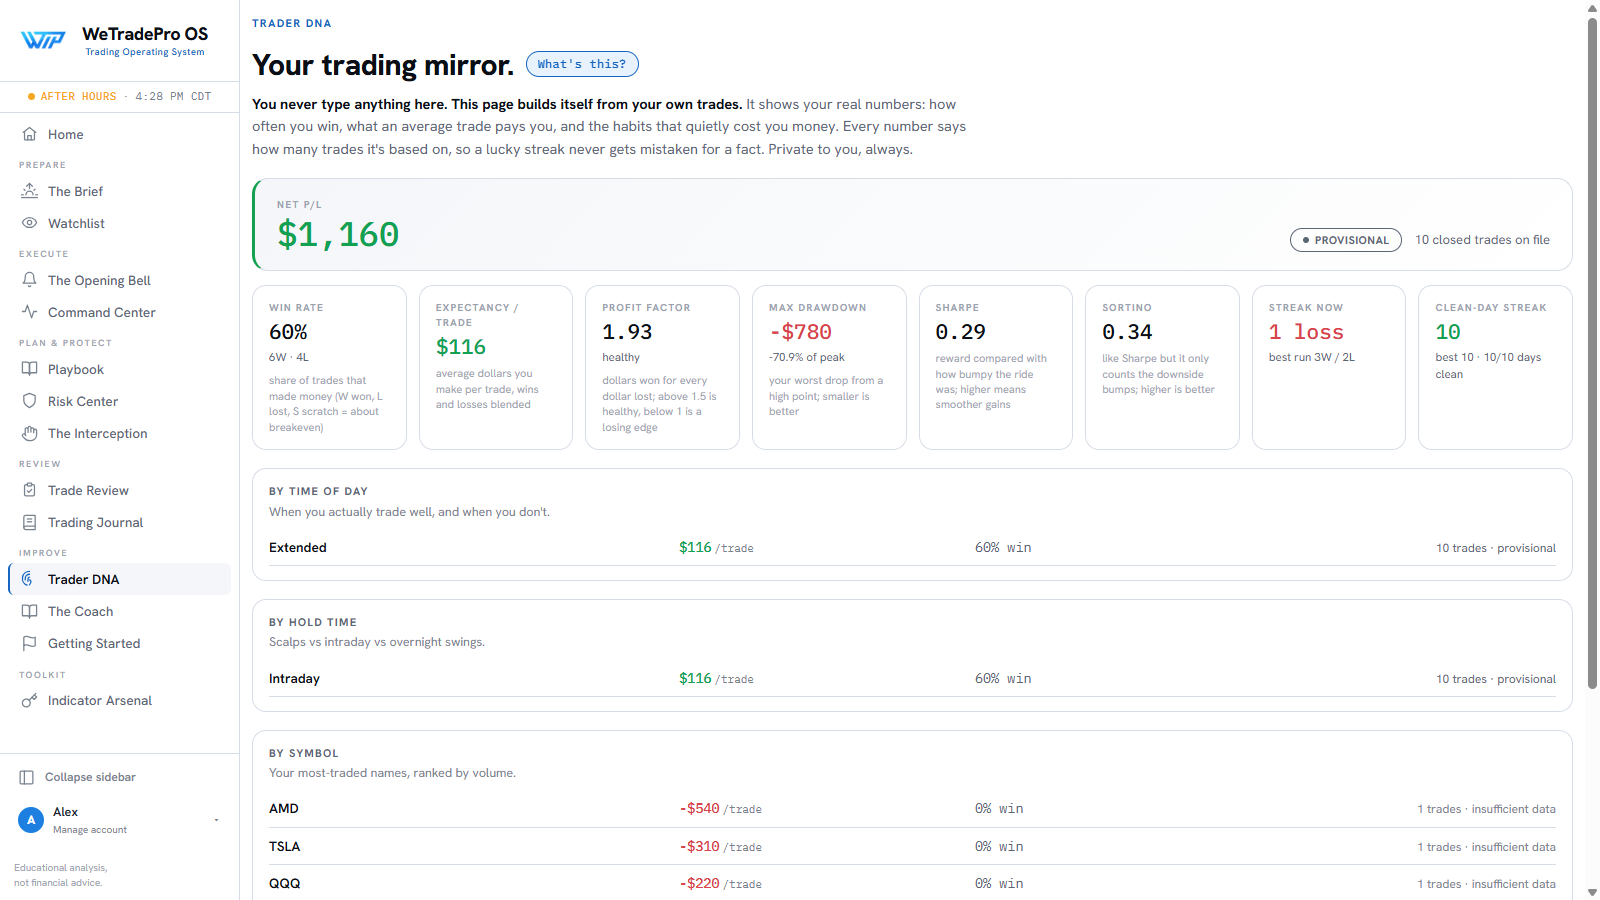The image size is (1600, 900).
Task: Click the Command Center pulse icon
Action: [x=30, y=312]
